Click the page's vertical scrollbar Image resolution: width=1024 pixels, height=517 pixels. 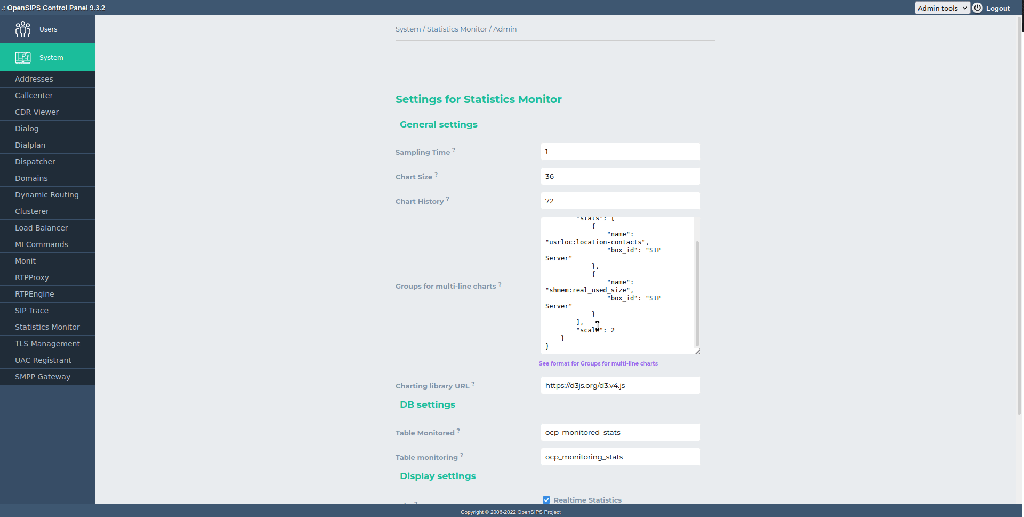pyautogui.click(x=1019, y=200)
